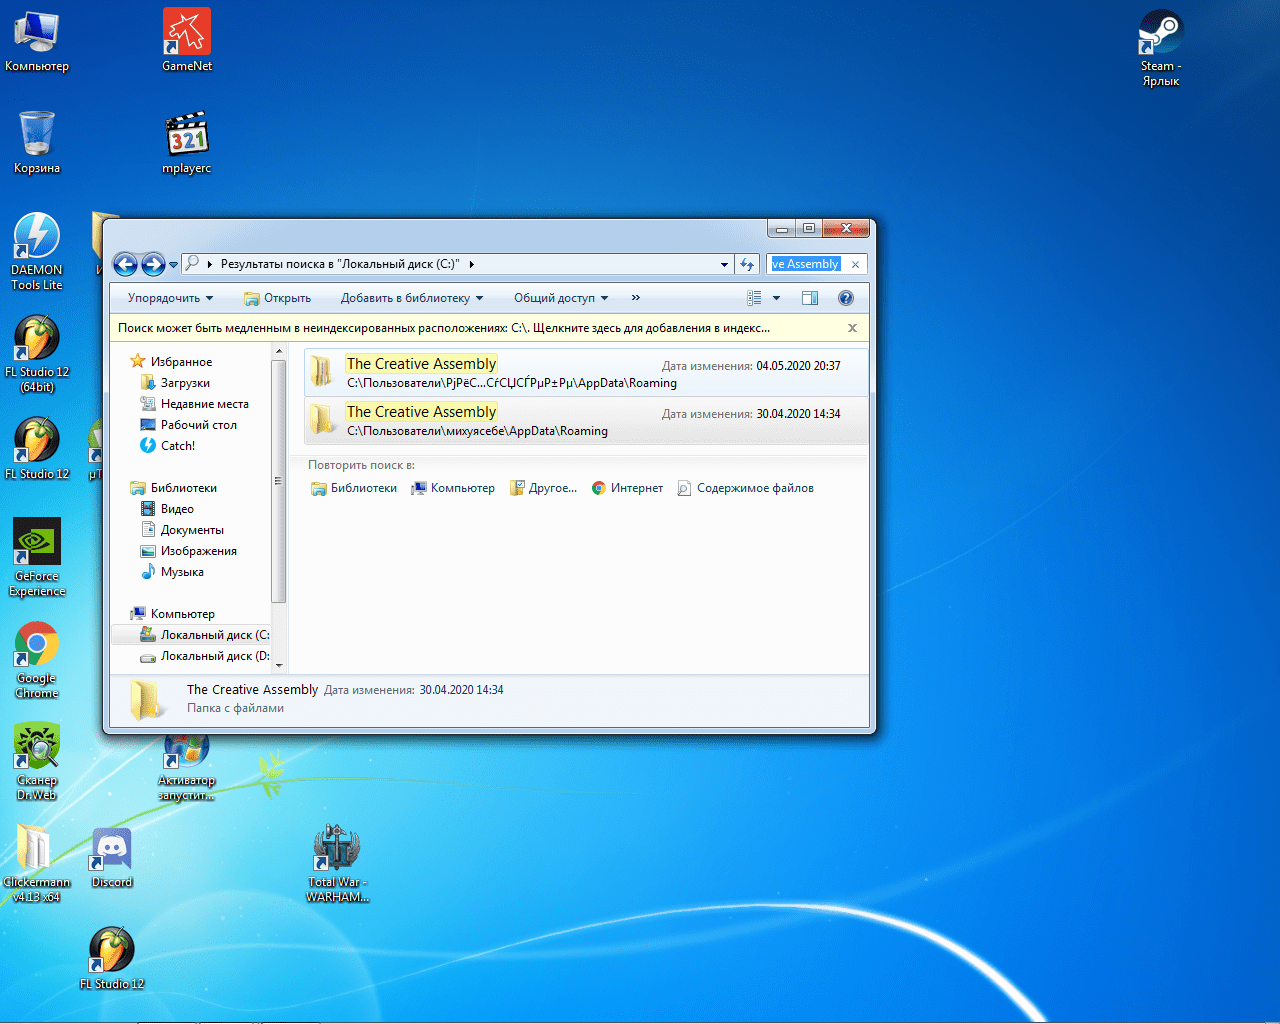Launch the FL Studio 12 shortcut at the bottom of the desktop
Viewport: 1280px width, 1024px height.
[x=112, y=959]
